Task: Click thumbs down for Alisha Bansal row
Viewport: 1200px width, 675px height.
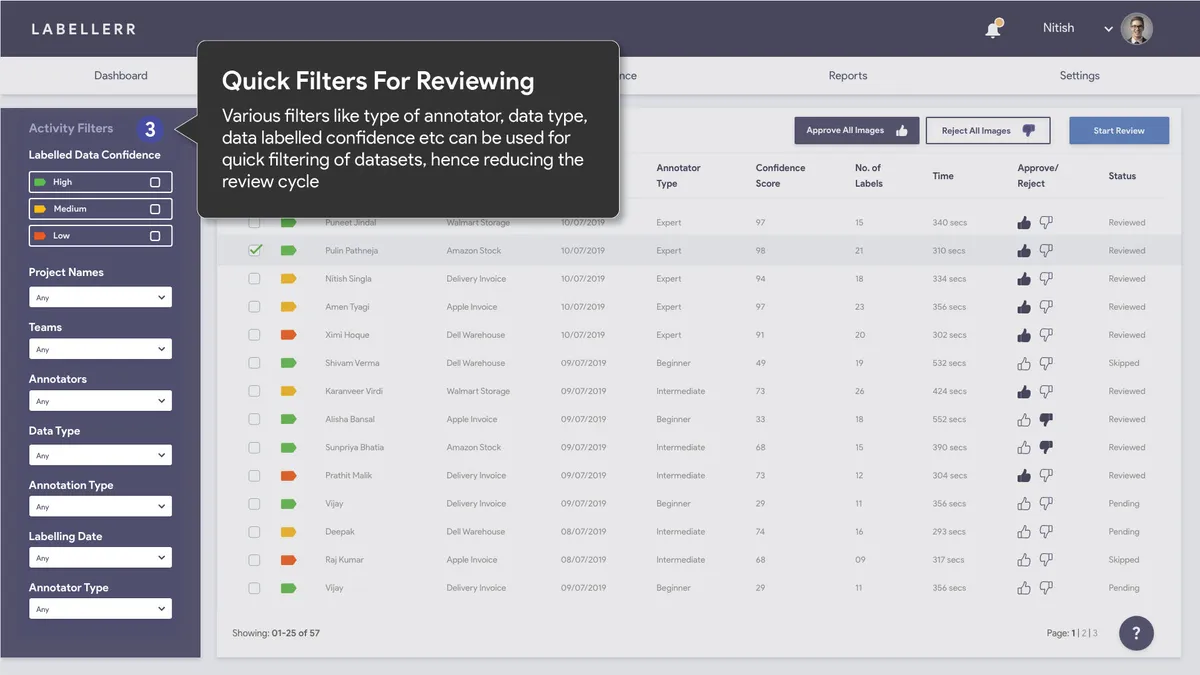Action: click(x=1046, y=419)
